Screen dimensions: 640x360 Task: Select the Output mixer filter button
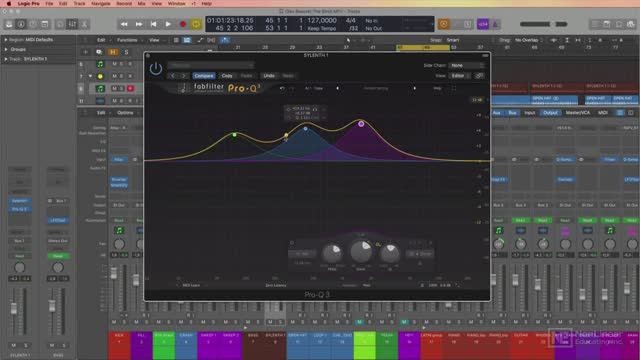[x=550, y=113]
